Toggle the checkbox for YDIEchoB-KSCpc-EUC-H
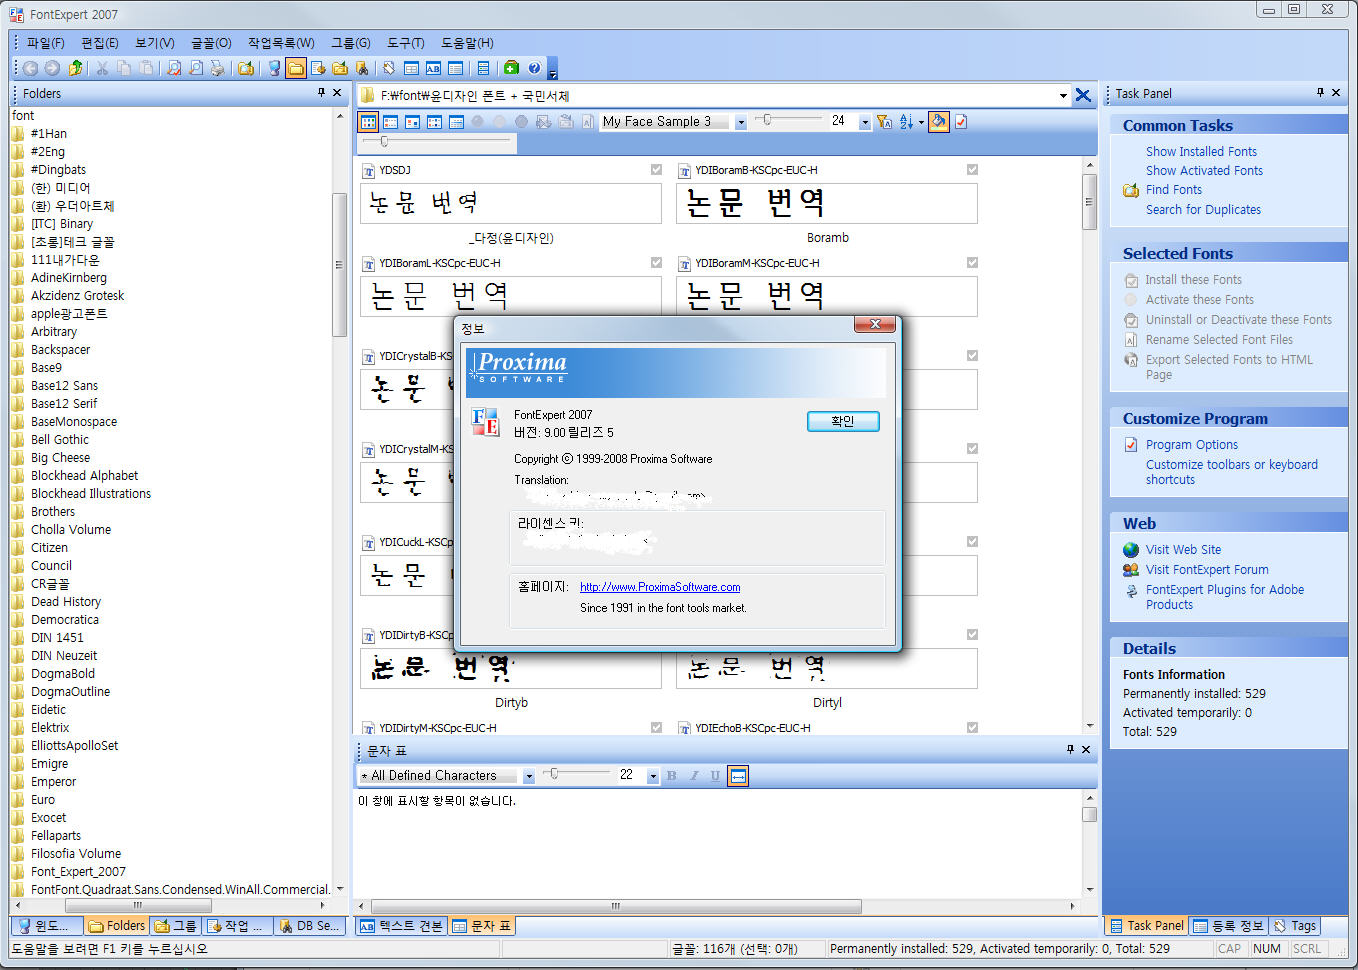Image resolution: width=1358 pixels, height=970 pixels. pos(972,728)
